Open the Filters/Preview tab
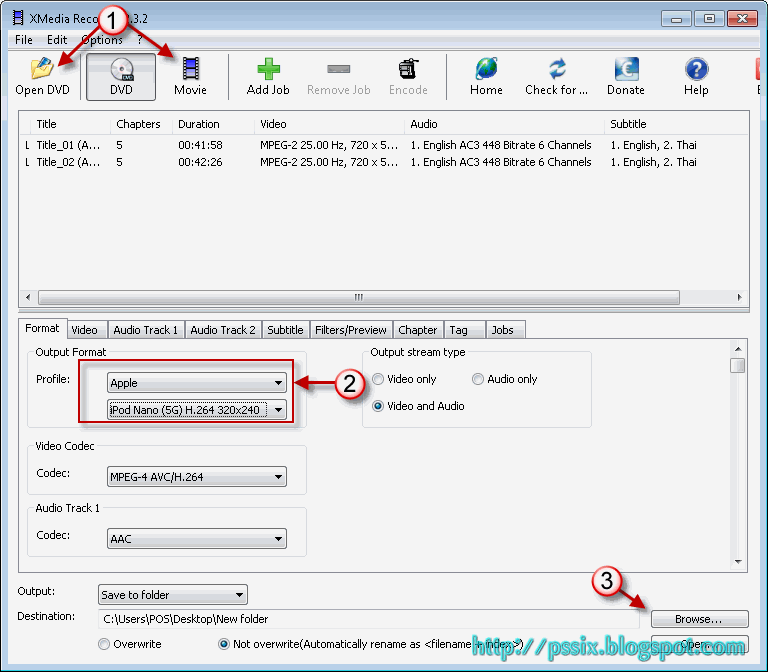768x672 pixels. coord(351,330)
